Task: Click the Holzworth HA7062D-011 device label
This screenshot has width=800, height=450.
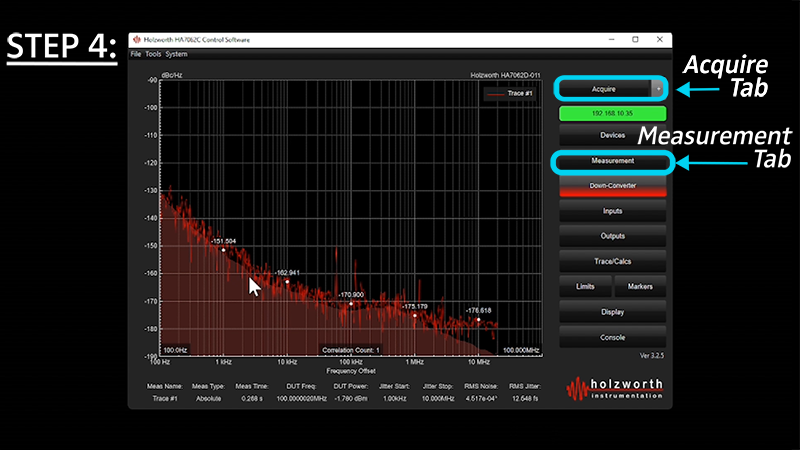Action: 505,75
